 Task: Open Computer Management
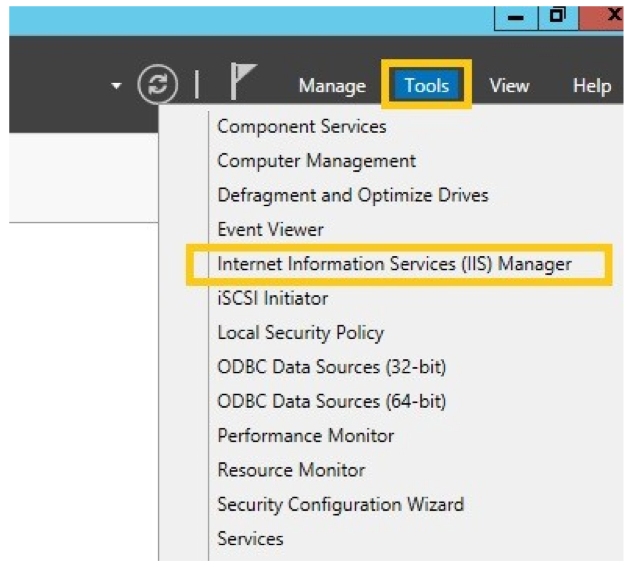[x=316, y=160]
